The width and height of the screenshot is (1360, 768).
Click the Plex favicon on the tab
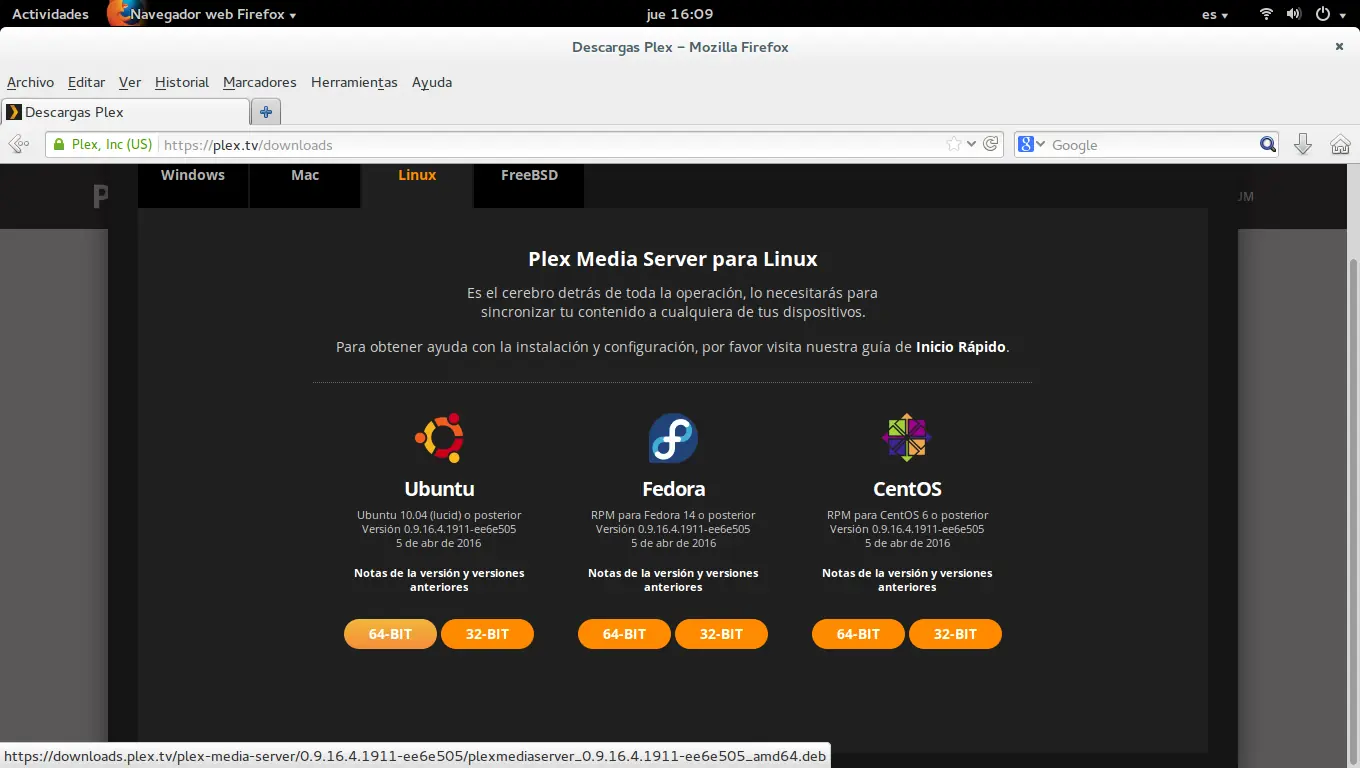pyautogui.click(x=14, y=112)
